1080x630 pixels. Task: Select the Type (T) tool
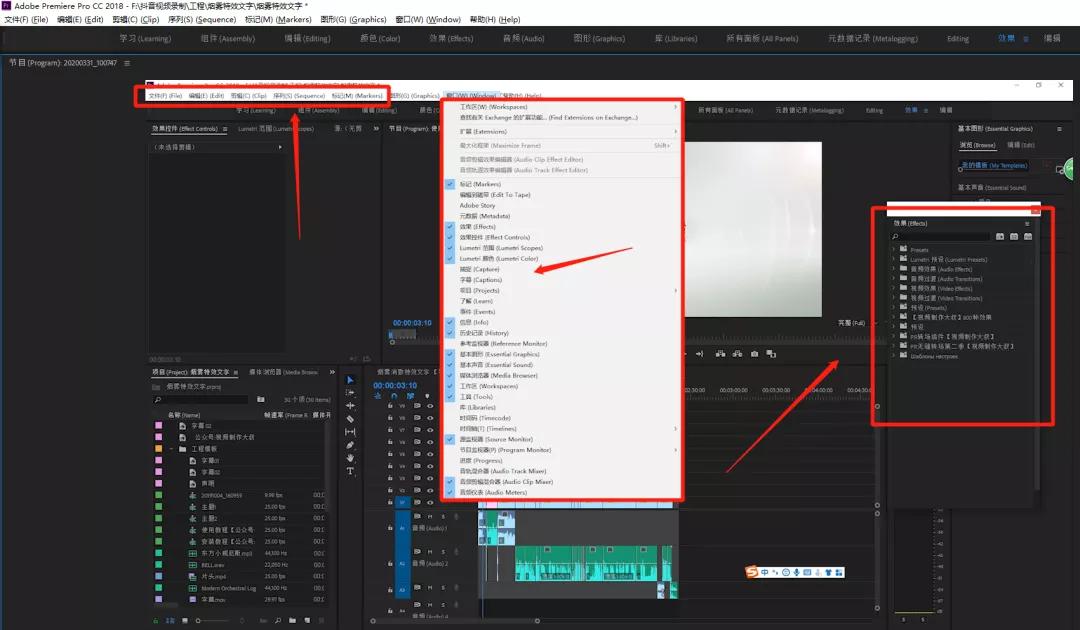coord(350,471)
